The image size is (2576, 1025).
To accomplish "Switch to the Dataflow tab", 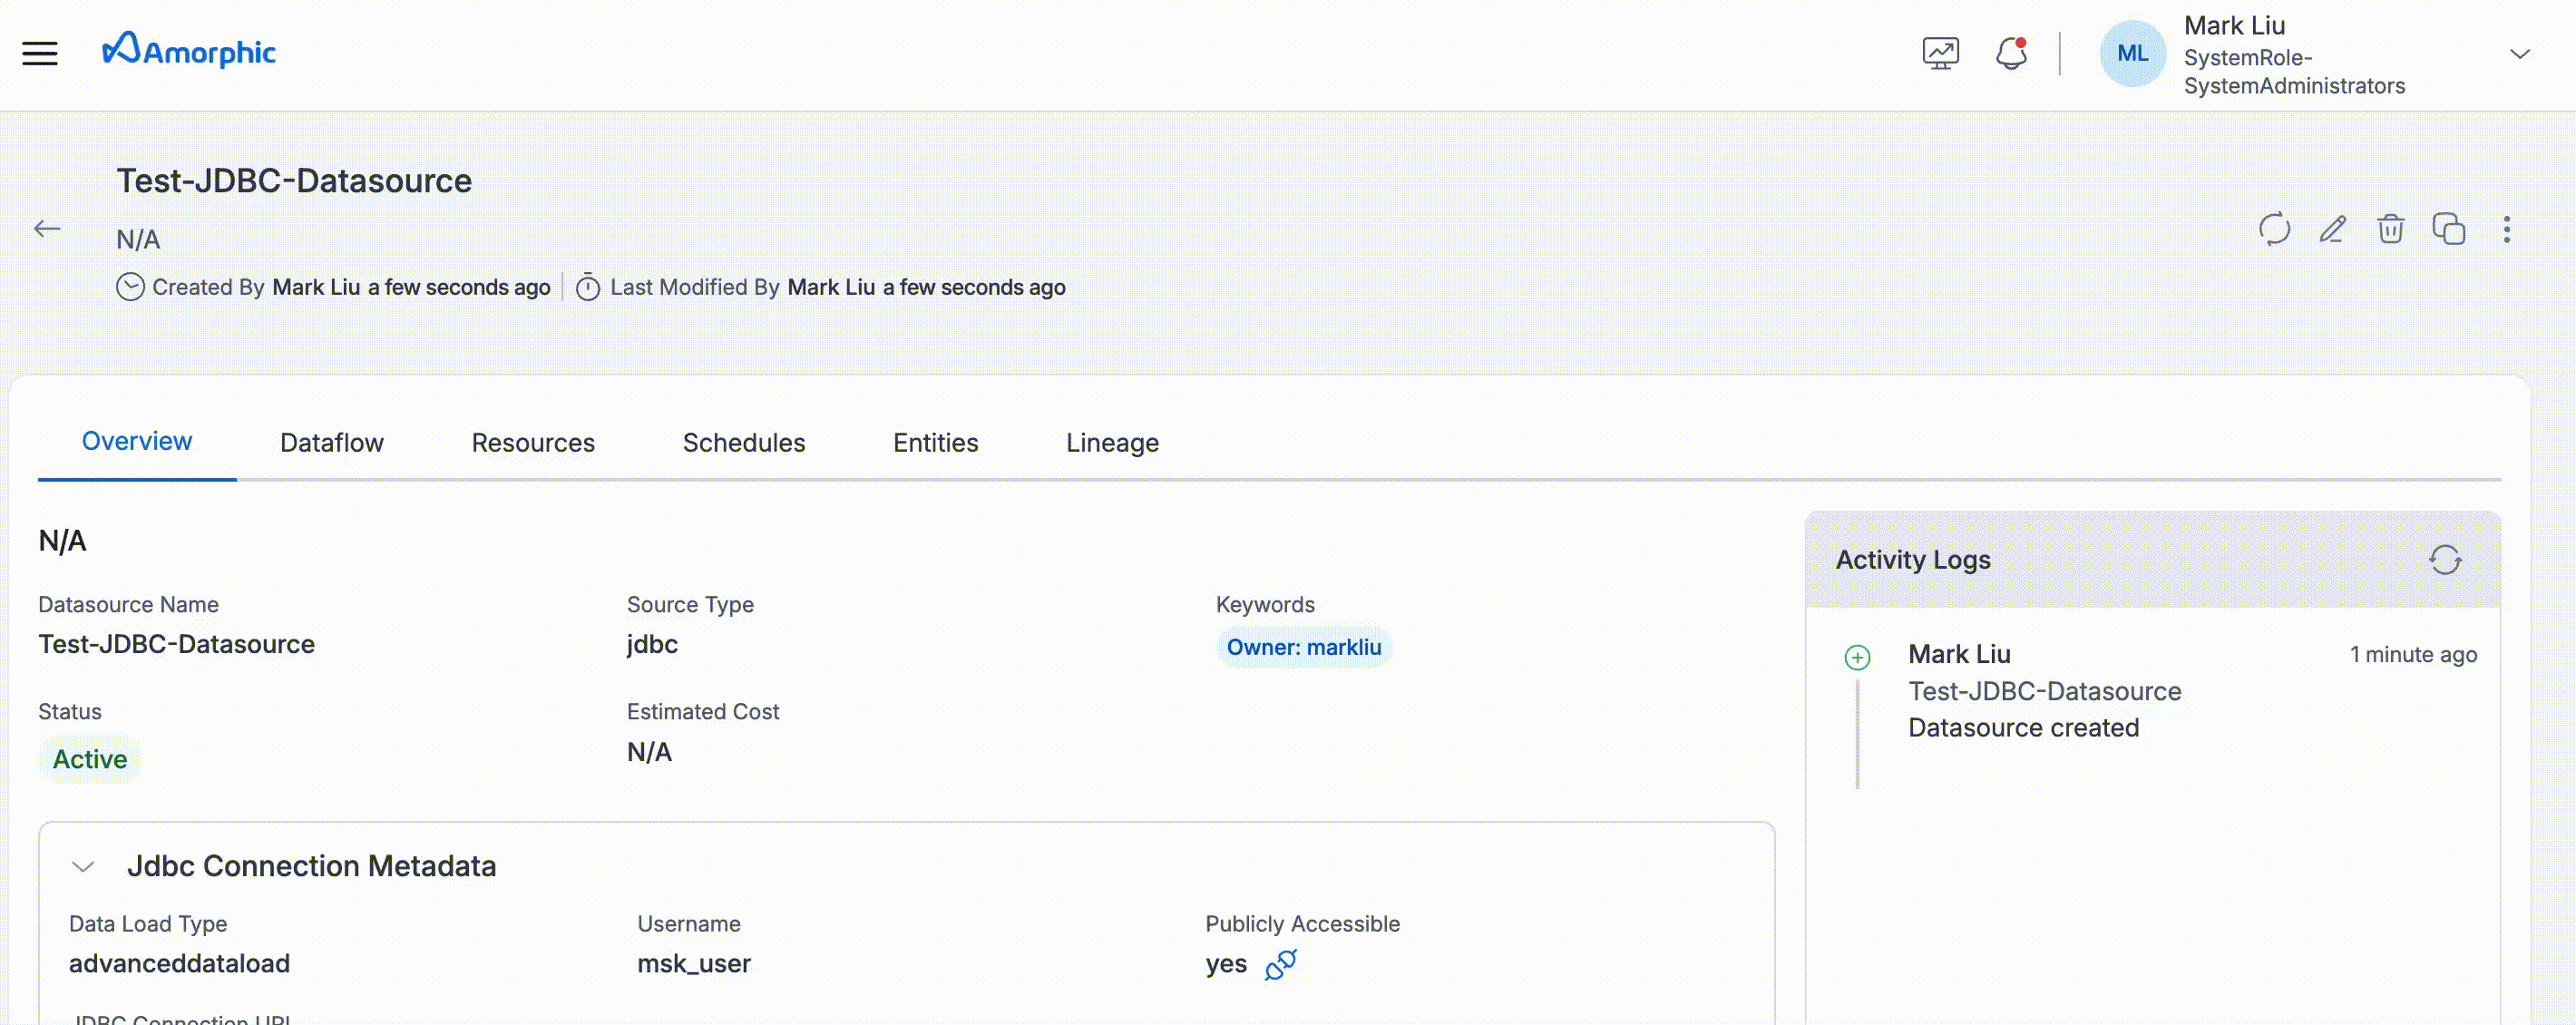I will (x=331, y=443).
